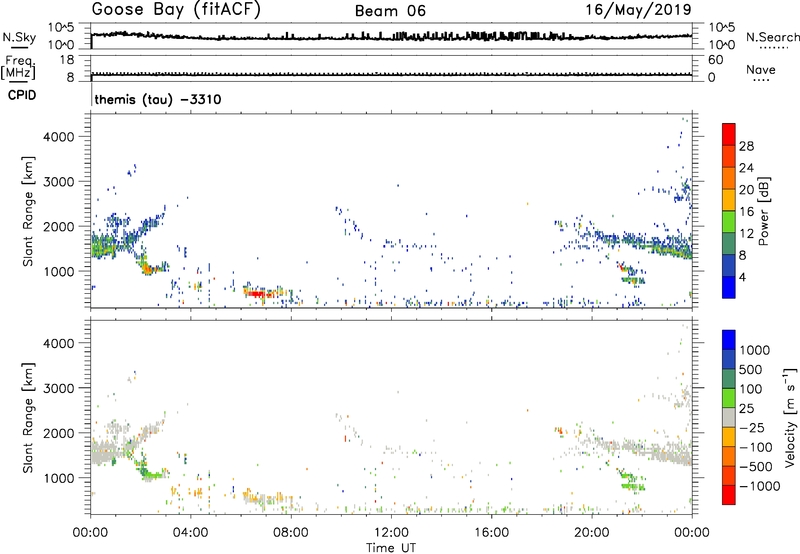This screenshot has width=800, height=554.
Task: Click the Slant Range [km] label of velocity panel
Action: pyautogui.click(x=28, y=418)
